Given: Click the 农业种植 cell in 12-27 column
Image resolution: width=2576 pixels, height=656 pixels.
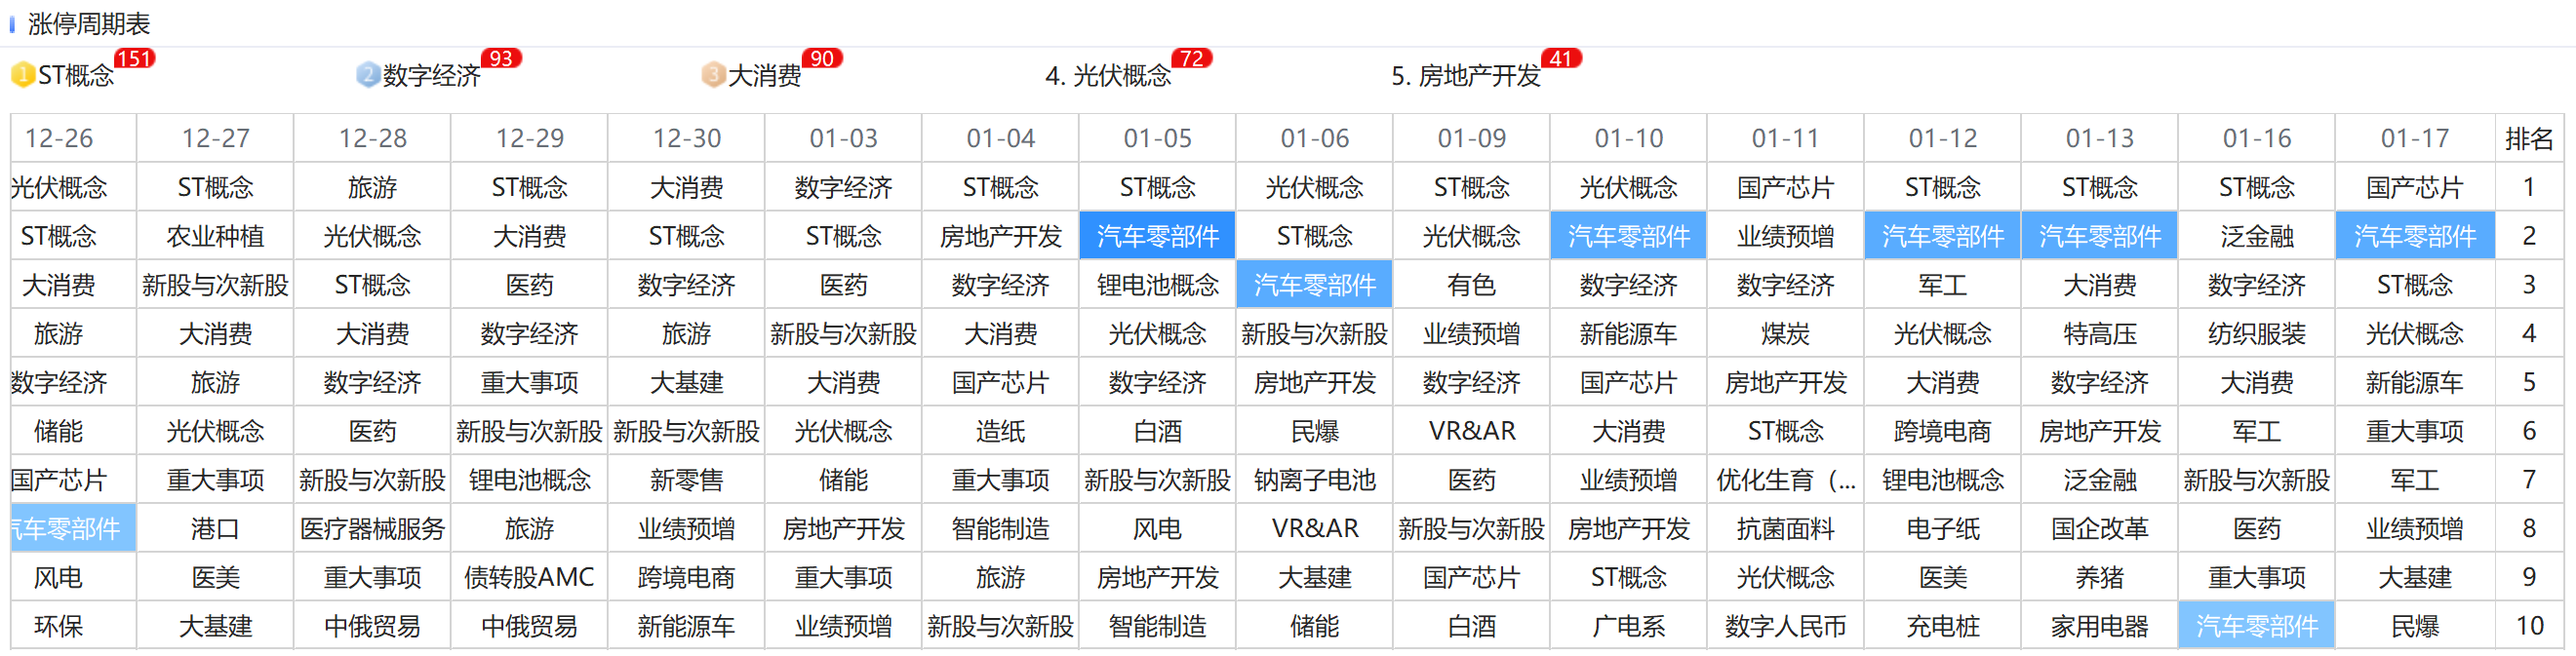Looking at the screenshot, I should [x=215, y=236].
